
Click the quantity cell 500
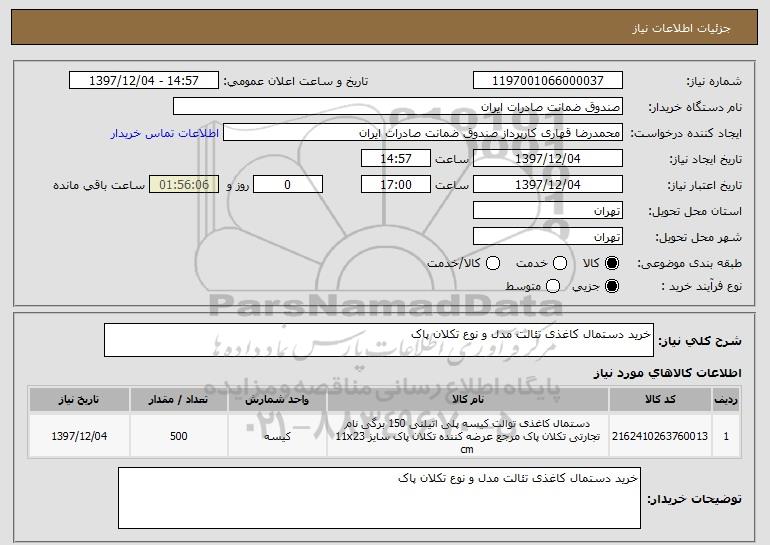(179, 436)
